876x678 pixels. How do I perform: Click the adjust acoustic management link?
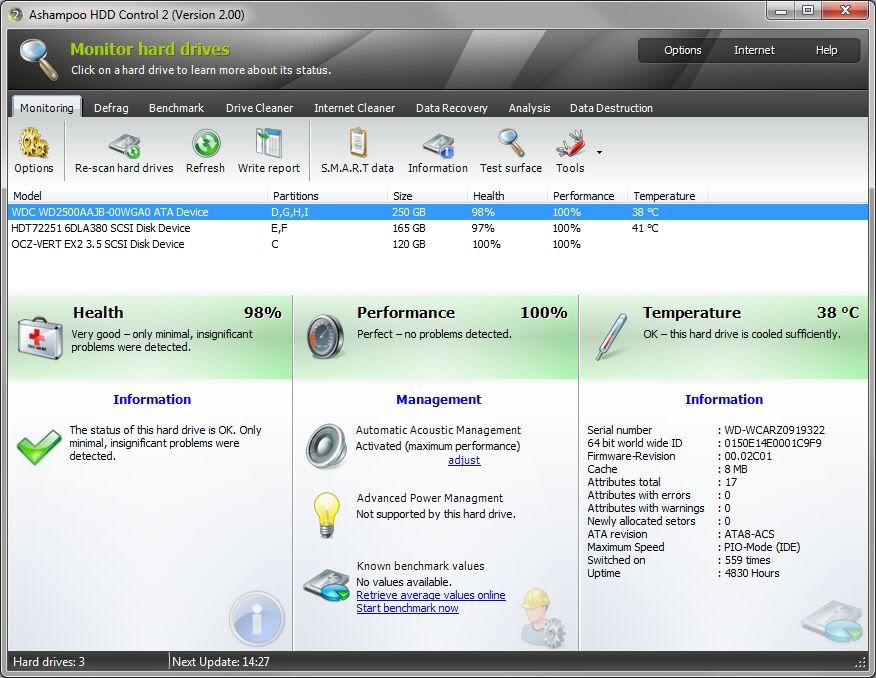[x=464, y=460]
